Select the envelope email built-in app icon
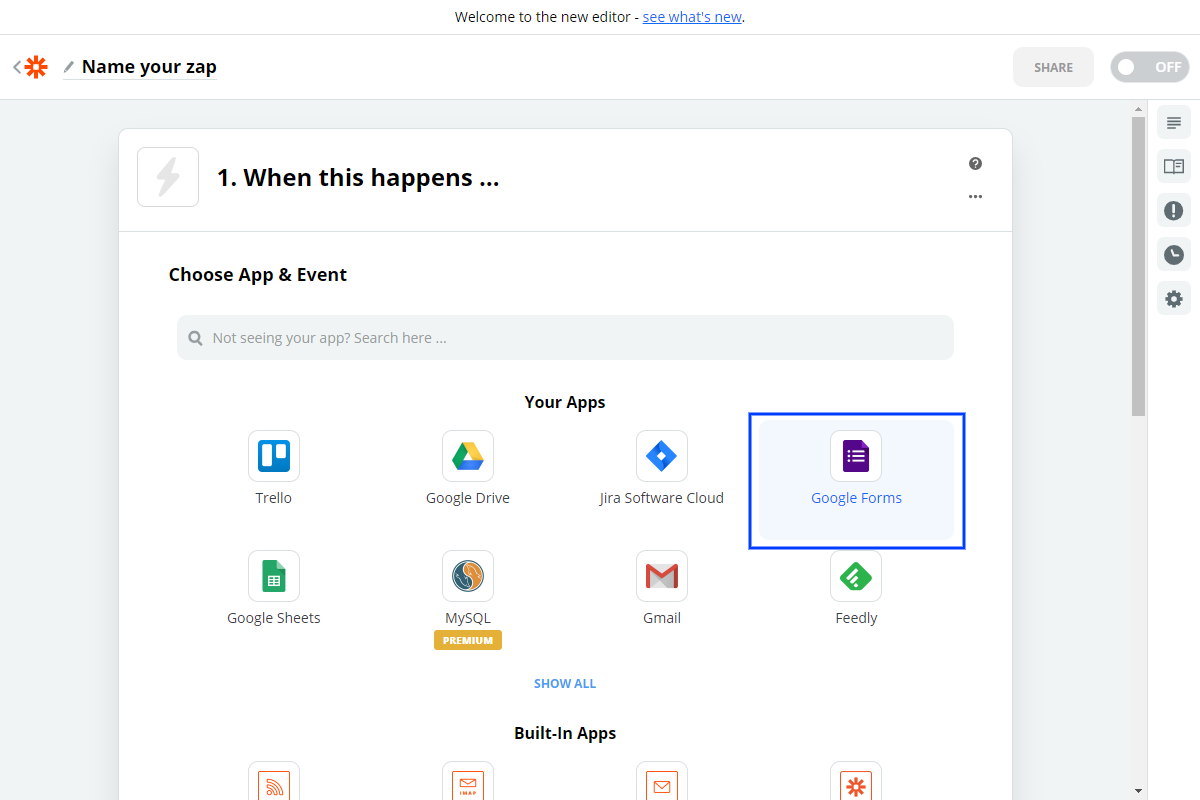The height and width of the screenshot is (800, 1200). pyautogui.click(x=662, y=781)
